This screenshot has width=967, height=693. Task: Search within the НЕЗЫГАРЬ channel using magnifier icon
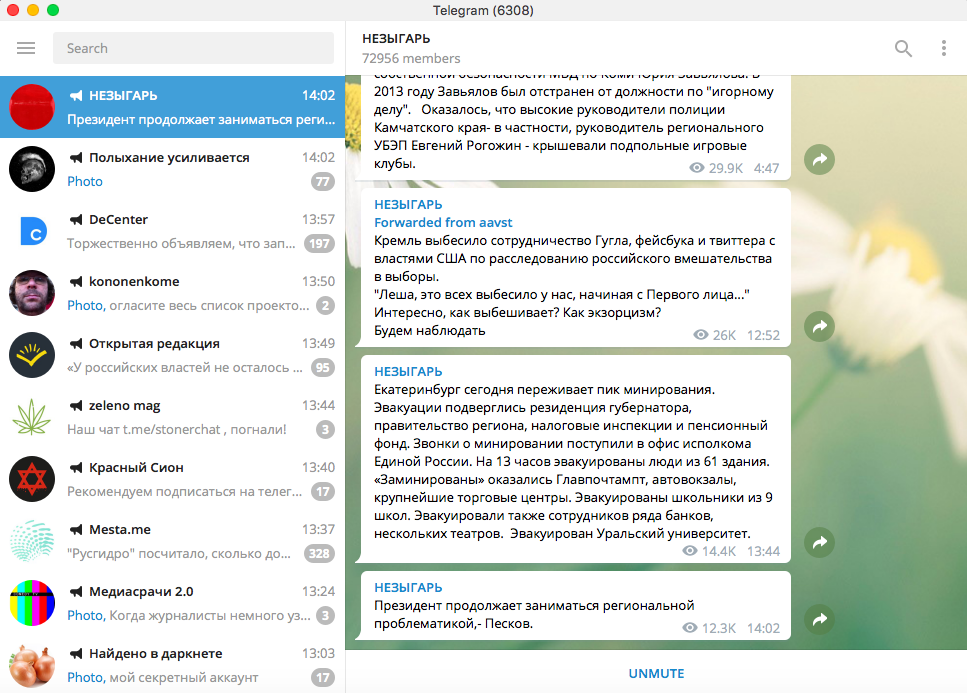pyautogui.click(x=903, y=48)
